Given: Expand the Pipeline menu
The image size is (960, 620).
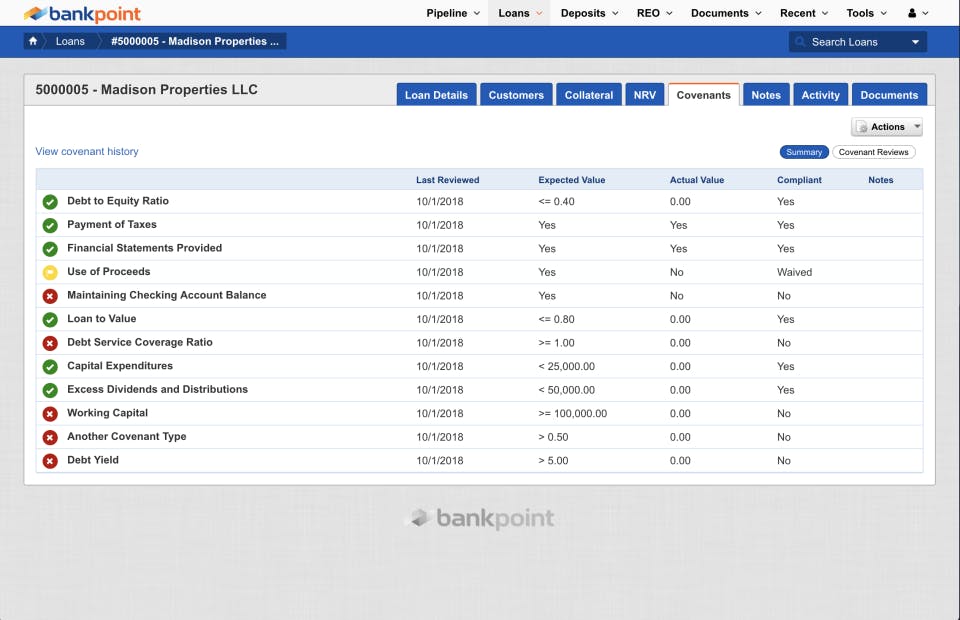Looking at the screenshot, I should [x=453, y=13].
